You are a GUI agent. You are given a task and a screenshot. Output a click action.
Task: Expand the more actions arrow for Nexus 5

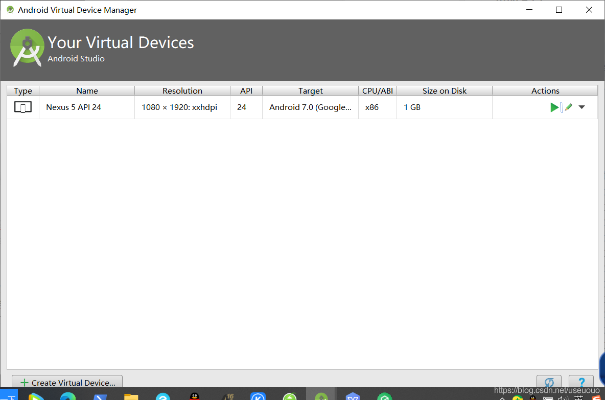click(581, 107)
